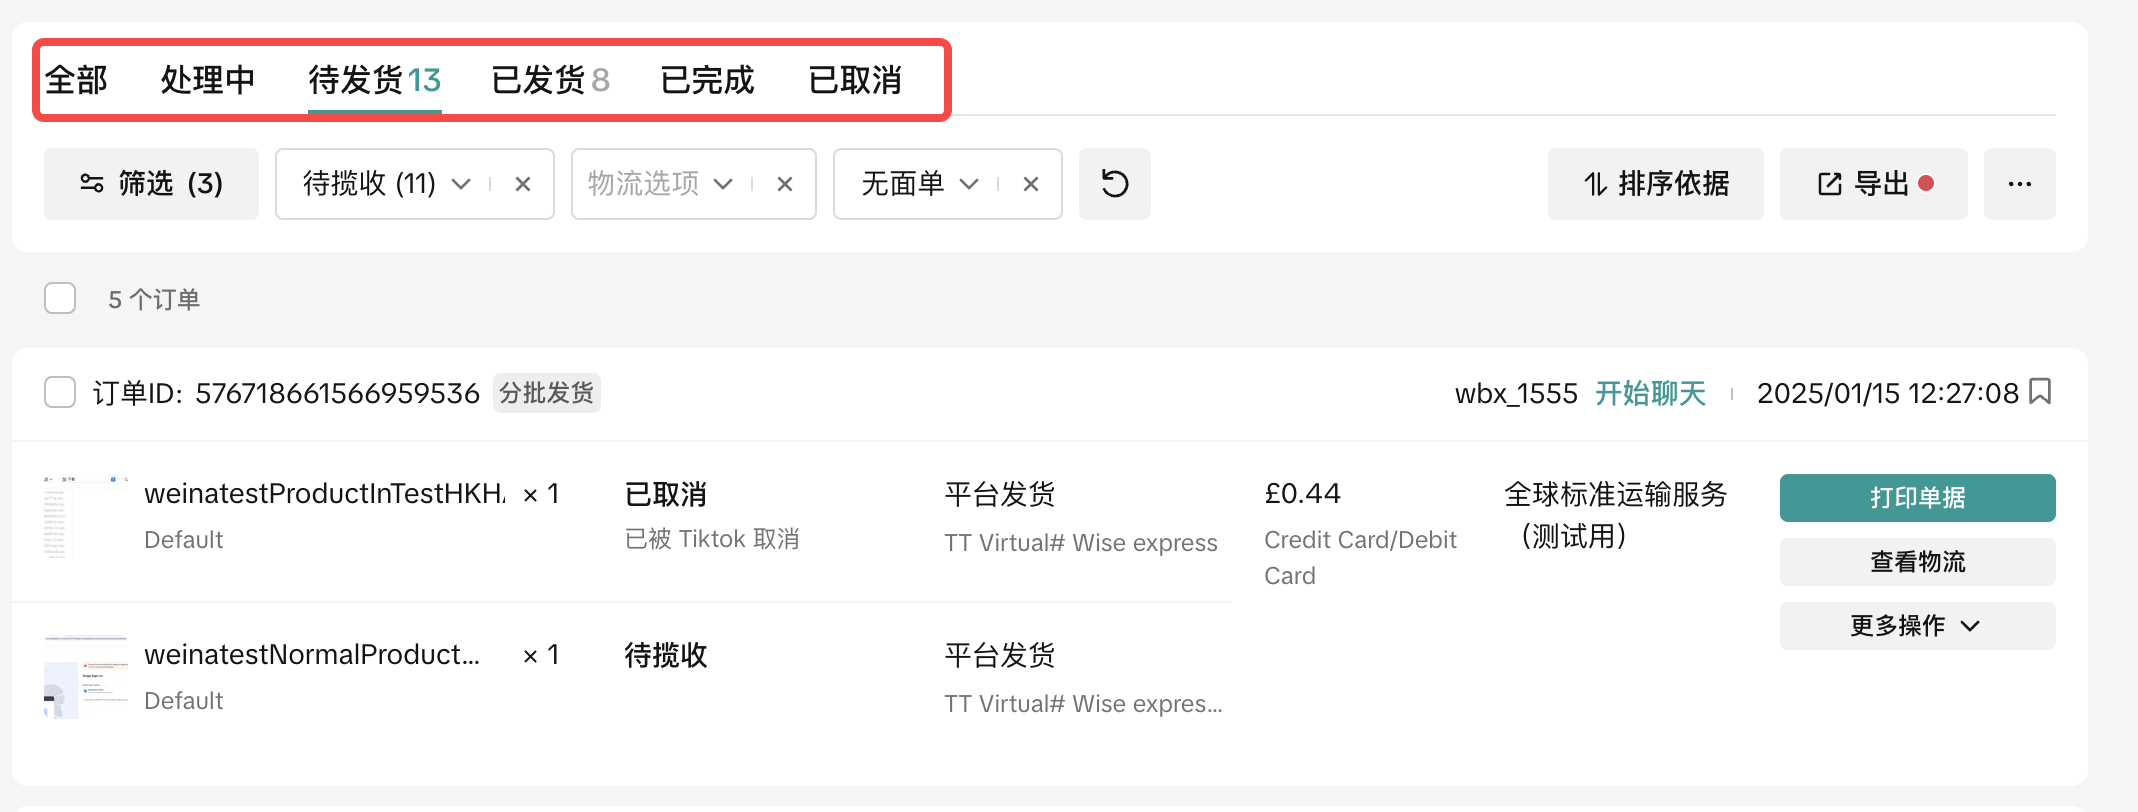Click the 导出 export button
The image size is (2138, 812).
pyautogui.click(x=1872, y=184)
